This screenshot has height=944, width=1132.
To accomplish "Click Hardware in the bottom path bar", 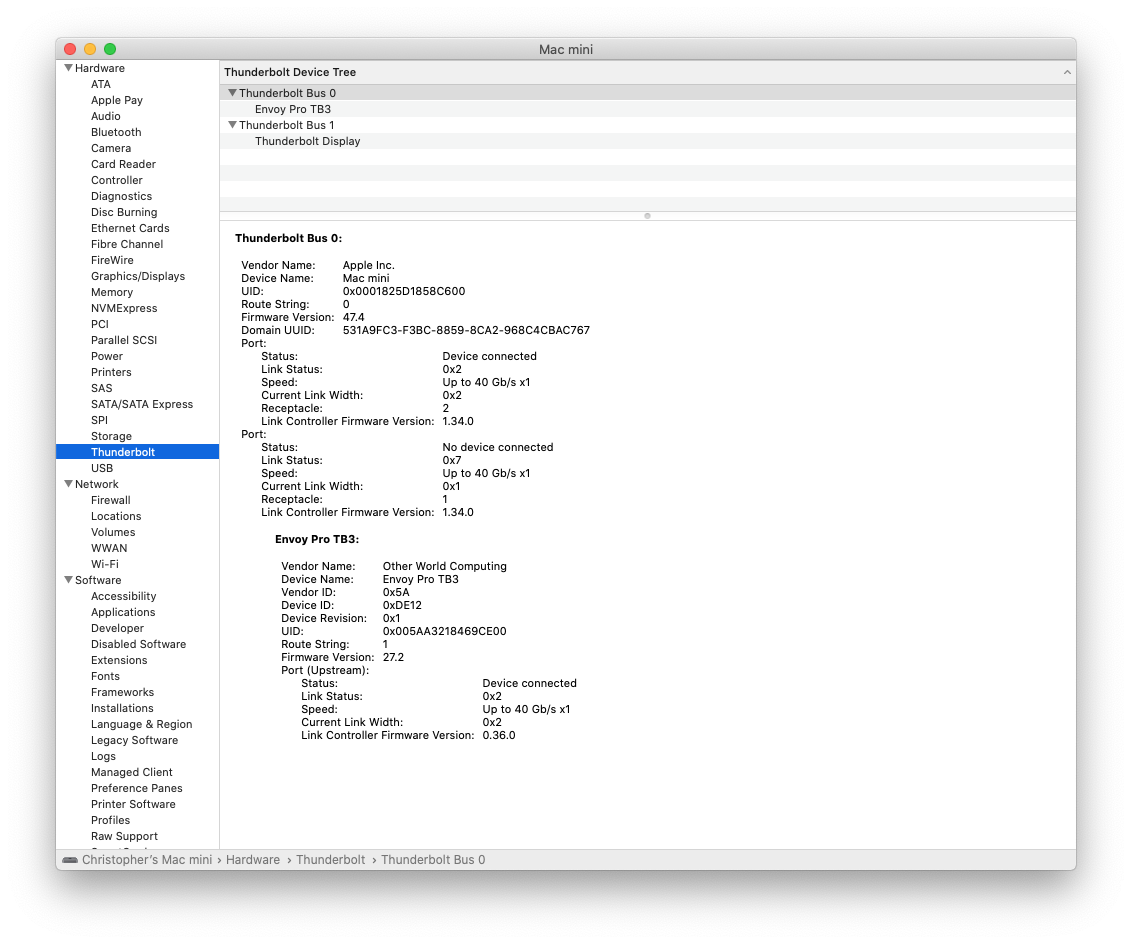I will point(253,860).
